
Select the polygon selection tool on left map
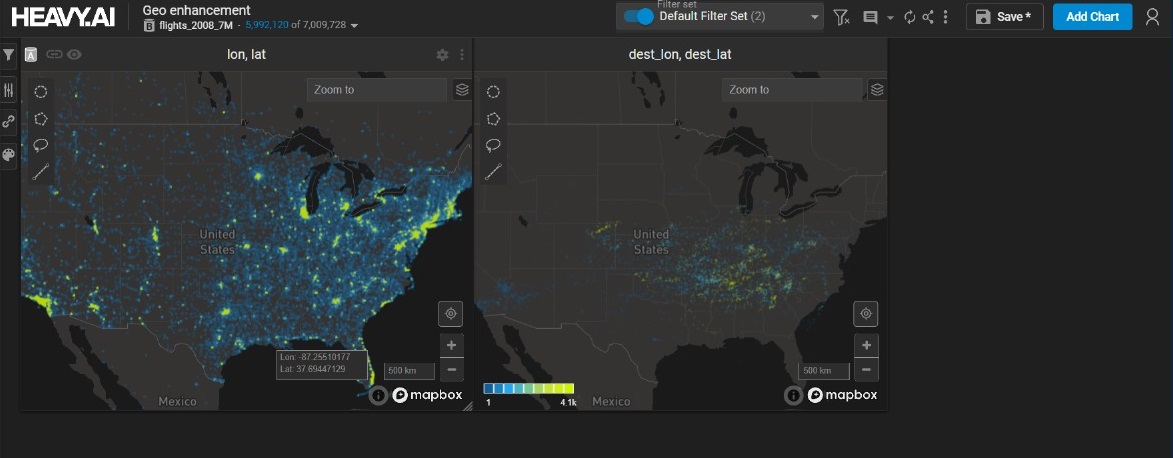(x=41, y=118)
